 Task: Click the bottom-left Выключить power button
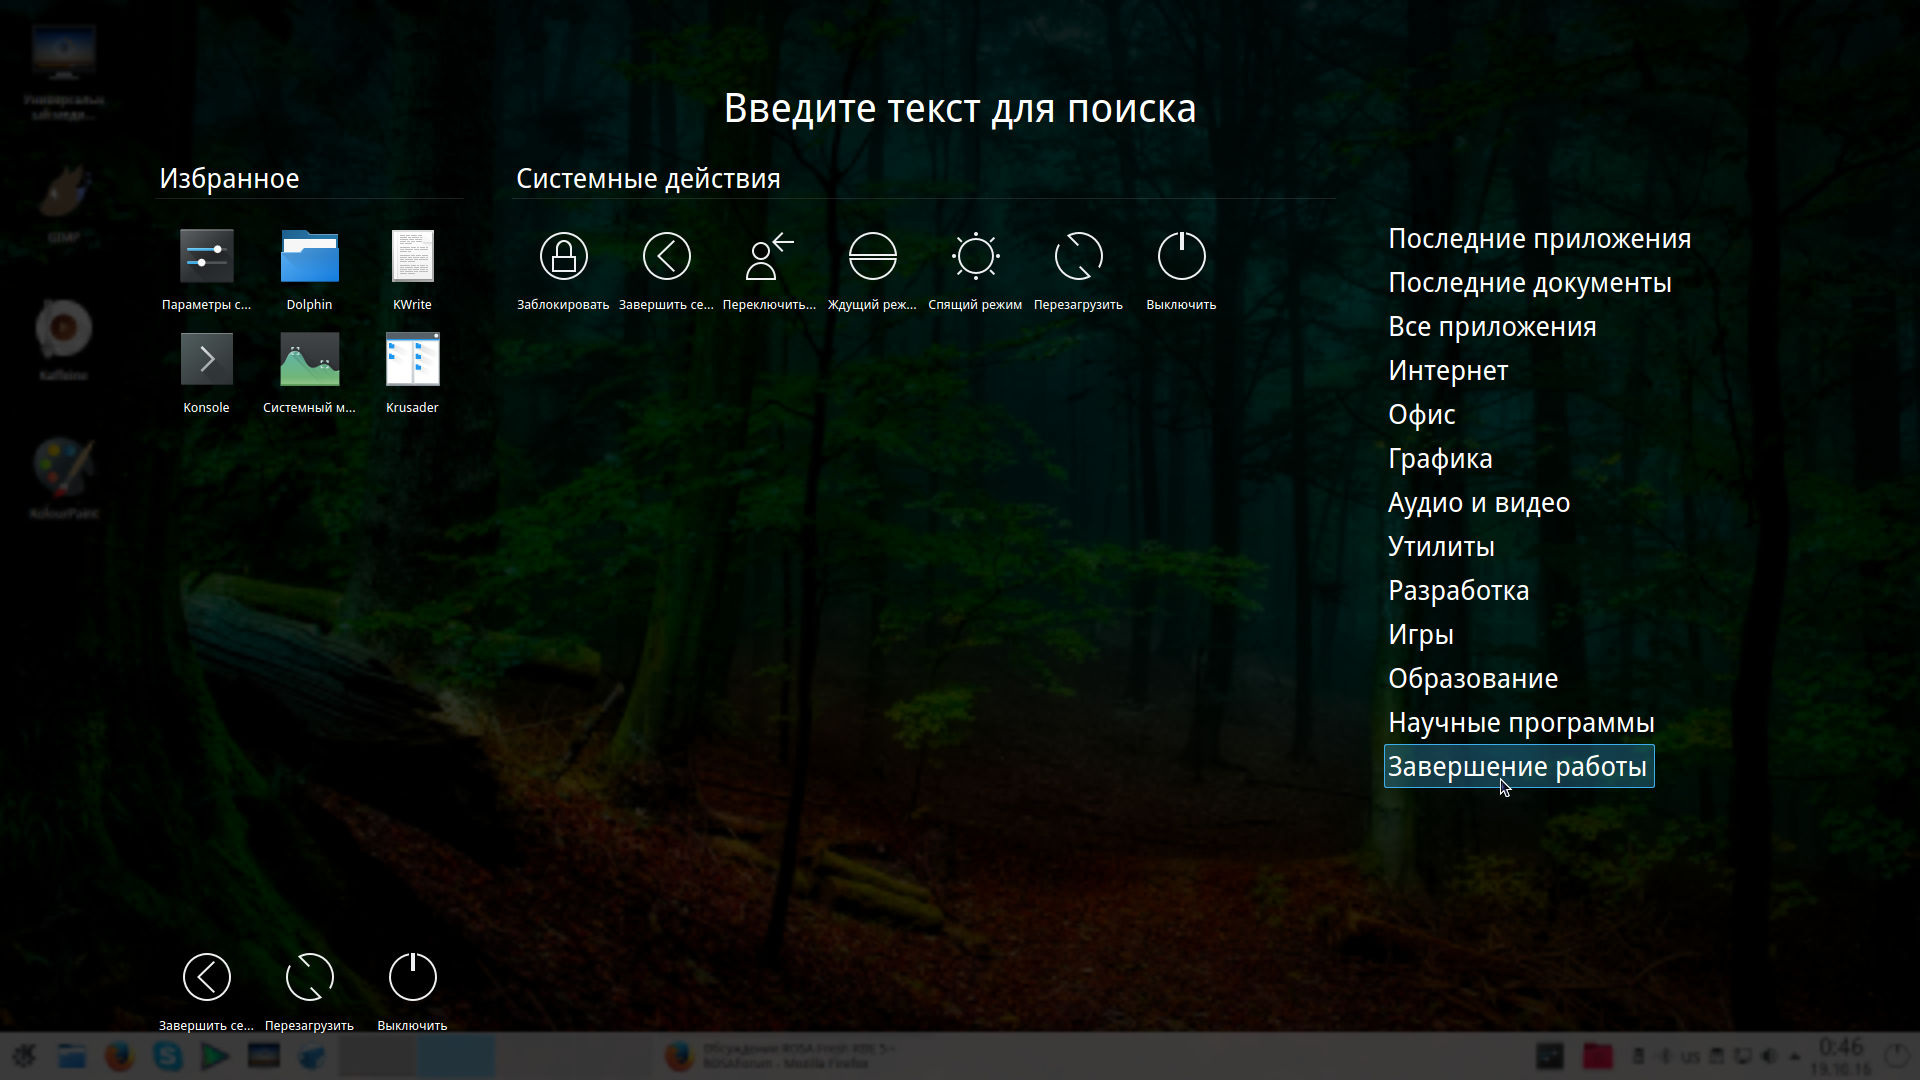(412, 977)
